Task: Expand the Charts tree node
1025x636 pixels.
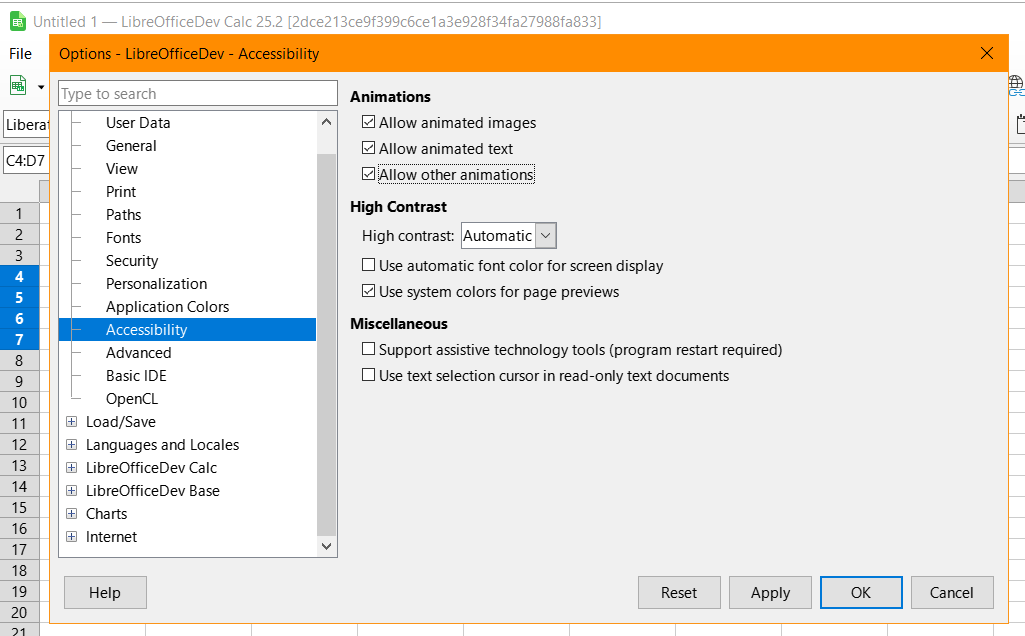Action: click(72, 514)
